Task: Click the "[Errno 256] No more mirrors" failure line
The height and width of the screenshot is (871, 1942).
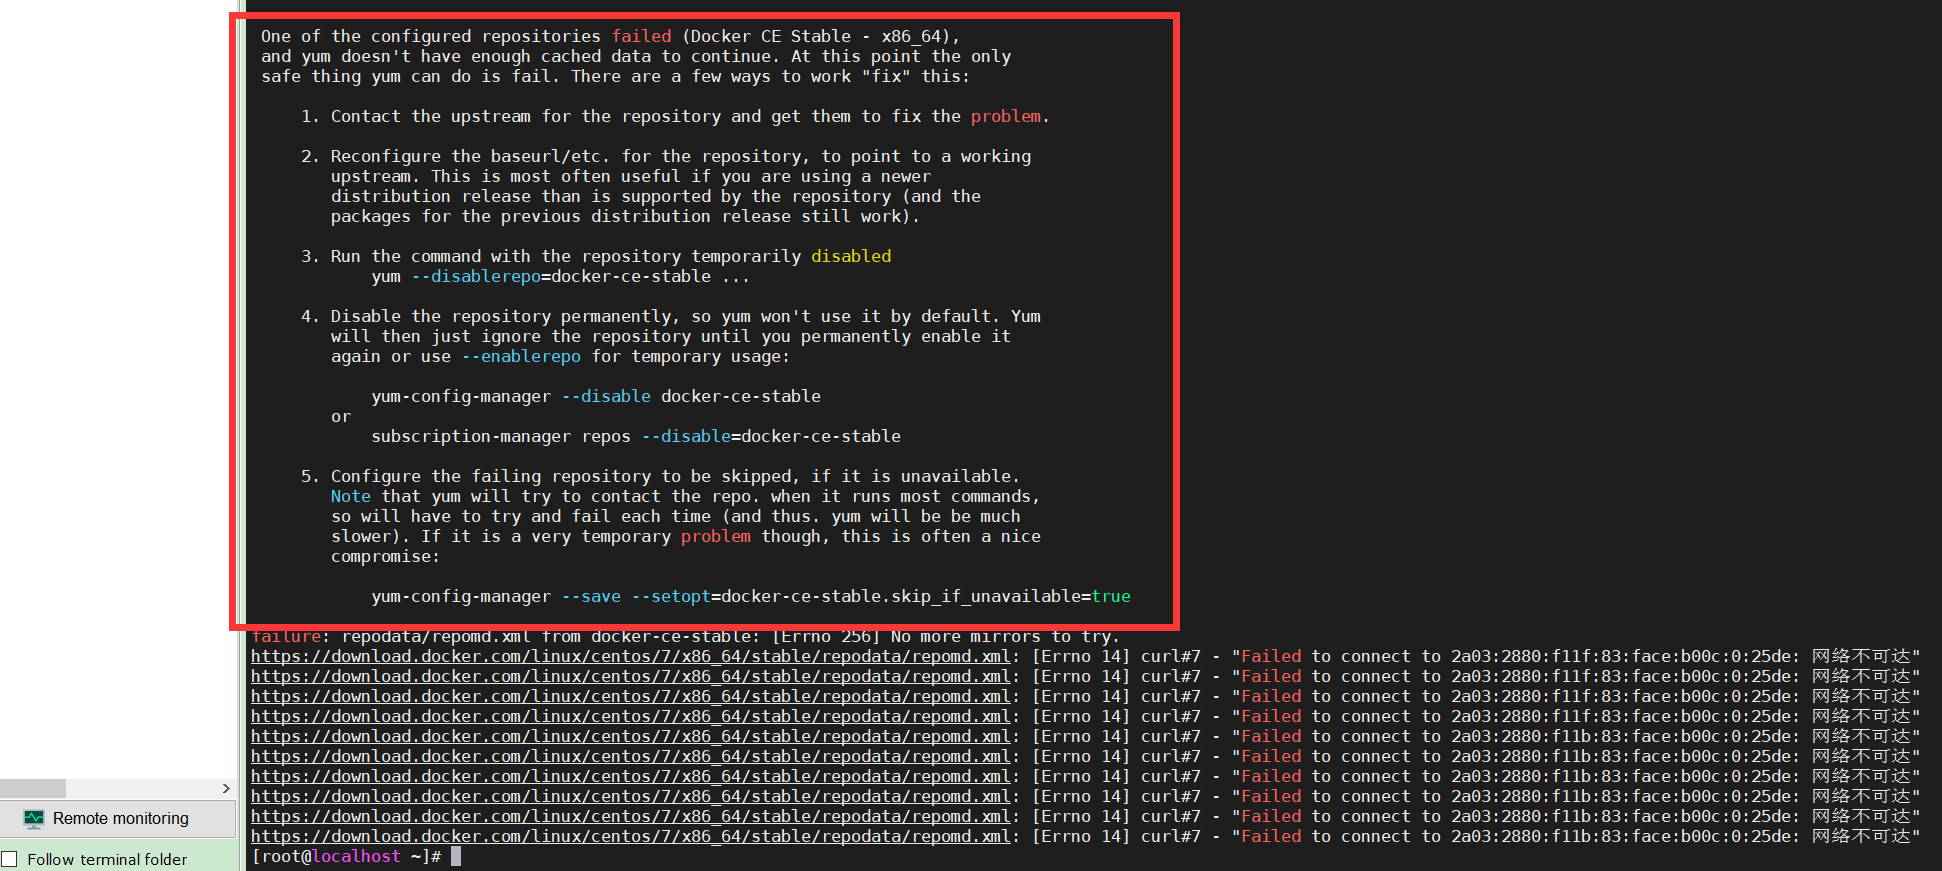Action: tap(686, 636)
